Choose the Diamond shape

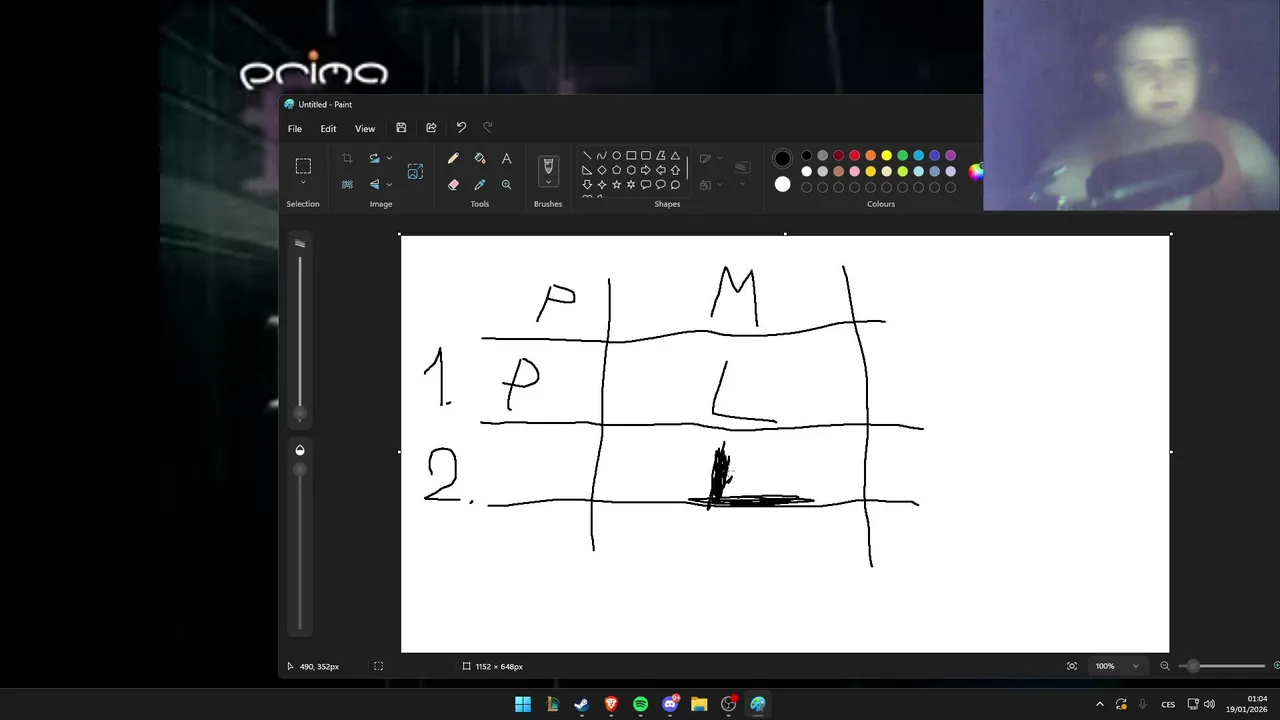601,170
